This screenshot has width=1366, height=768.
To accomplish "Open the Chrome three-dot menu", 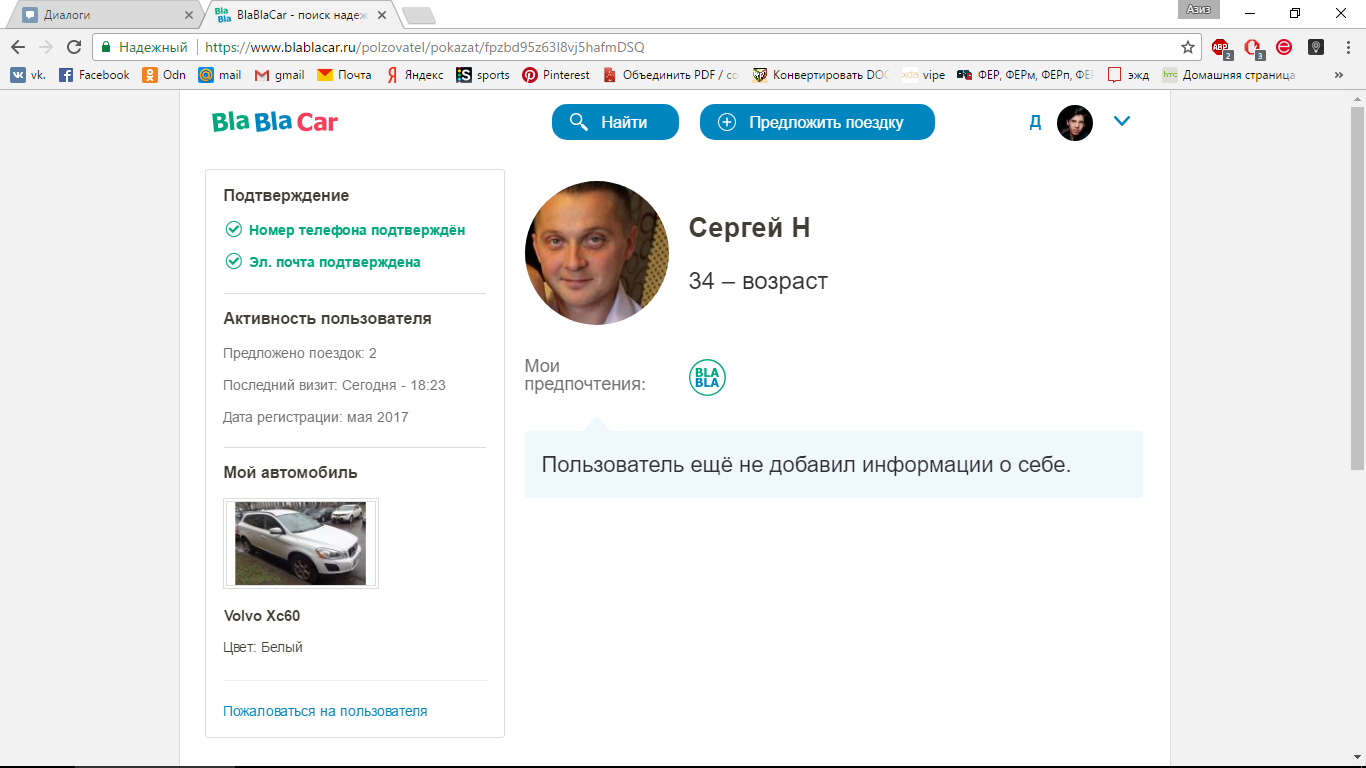I will click(x=1347, y=47).
